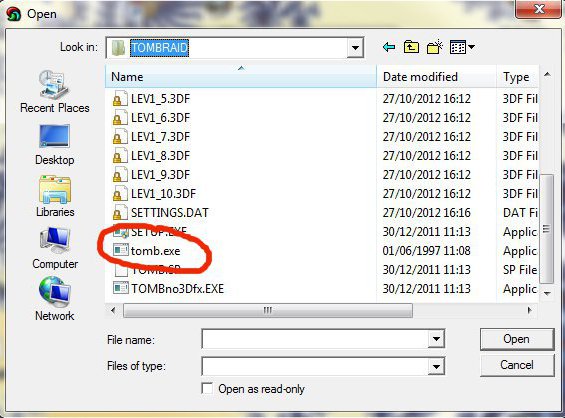Screen dimensions: 565x418
Task: Click the Cancel button
Action: pos(517,365)
